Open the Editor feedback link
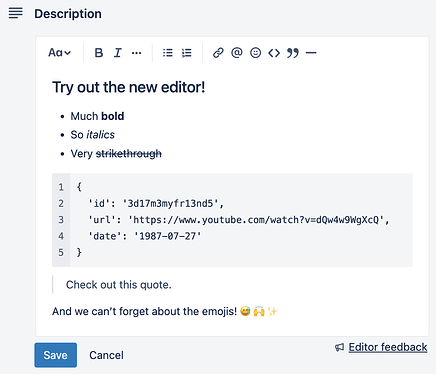This screenshot has height=374, width=436. click(x=388, y=347)
